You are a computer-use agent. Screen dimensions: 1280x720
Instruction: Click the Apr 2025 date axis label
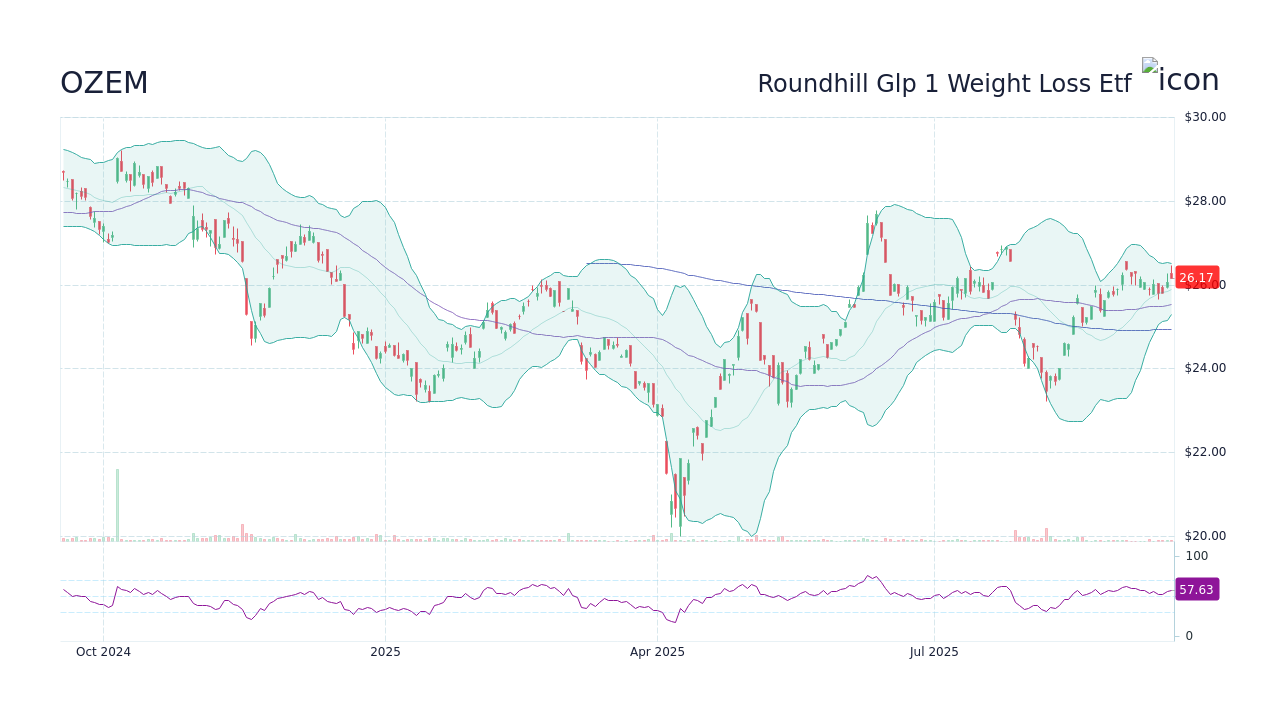click(657, 652)
